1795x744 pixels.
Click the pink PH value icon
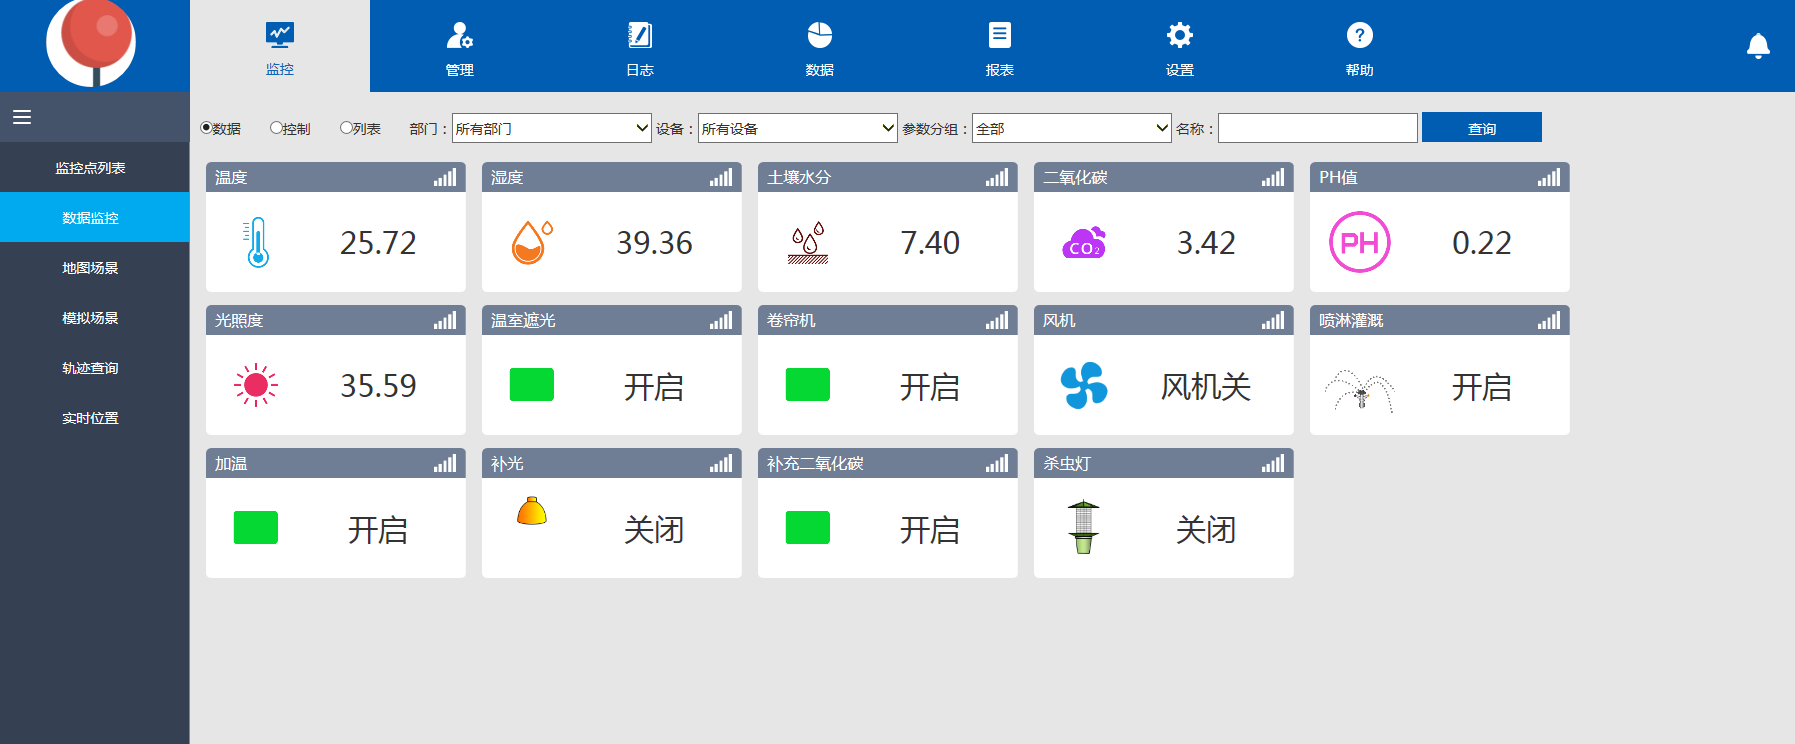click(x=1359, y=242)
